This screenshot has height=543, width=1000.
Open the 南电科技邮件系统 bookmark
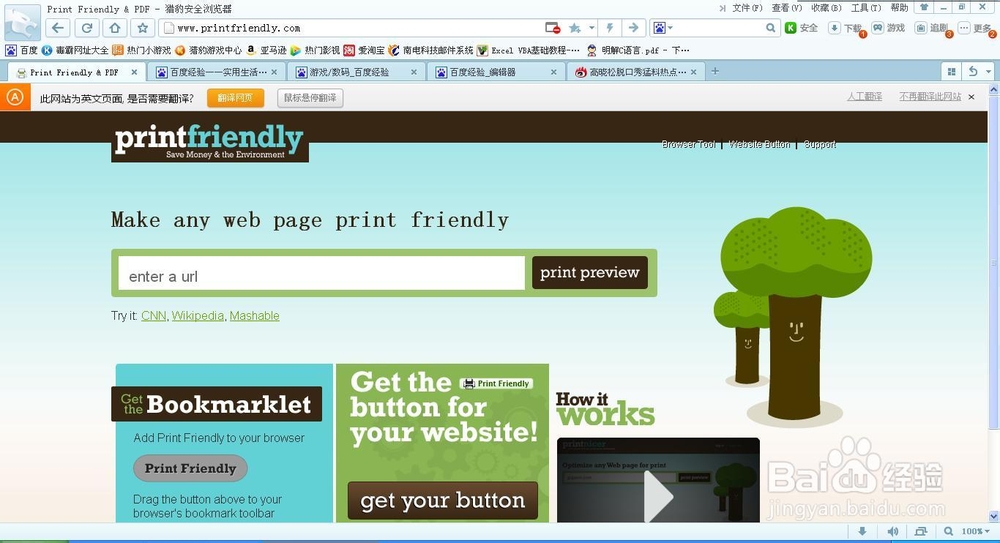click(x=431, y=50)
